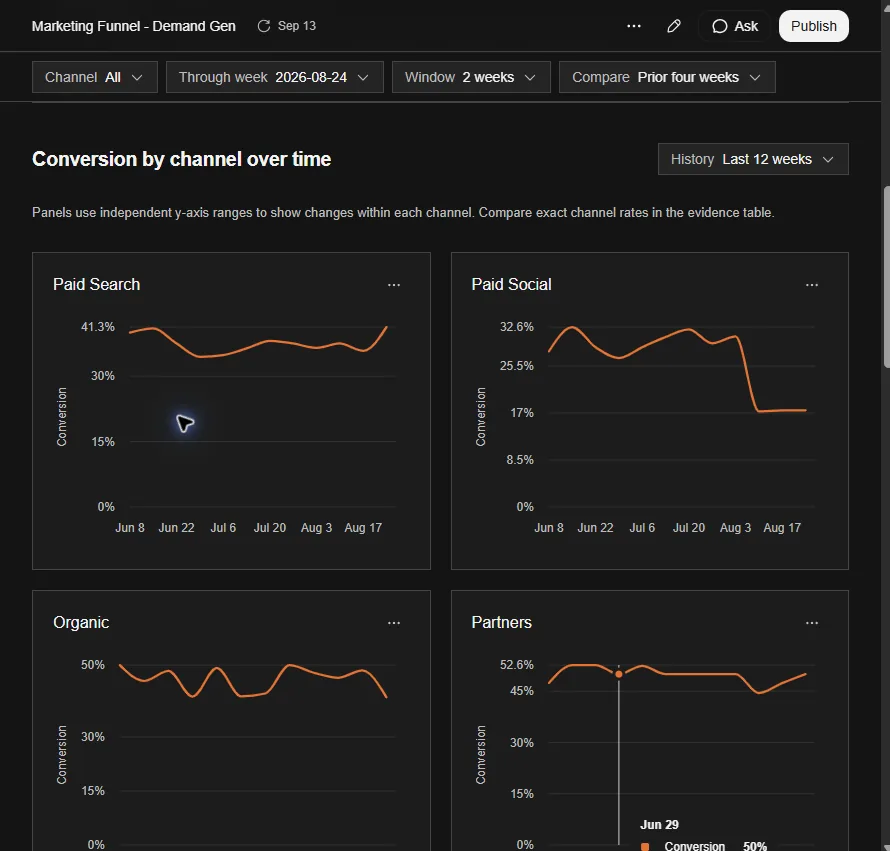Click the Marketing Funnel - Demand Gen title
The height and width of the screenshot is (851, 890).
tap(133, 26)
